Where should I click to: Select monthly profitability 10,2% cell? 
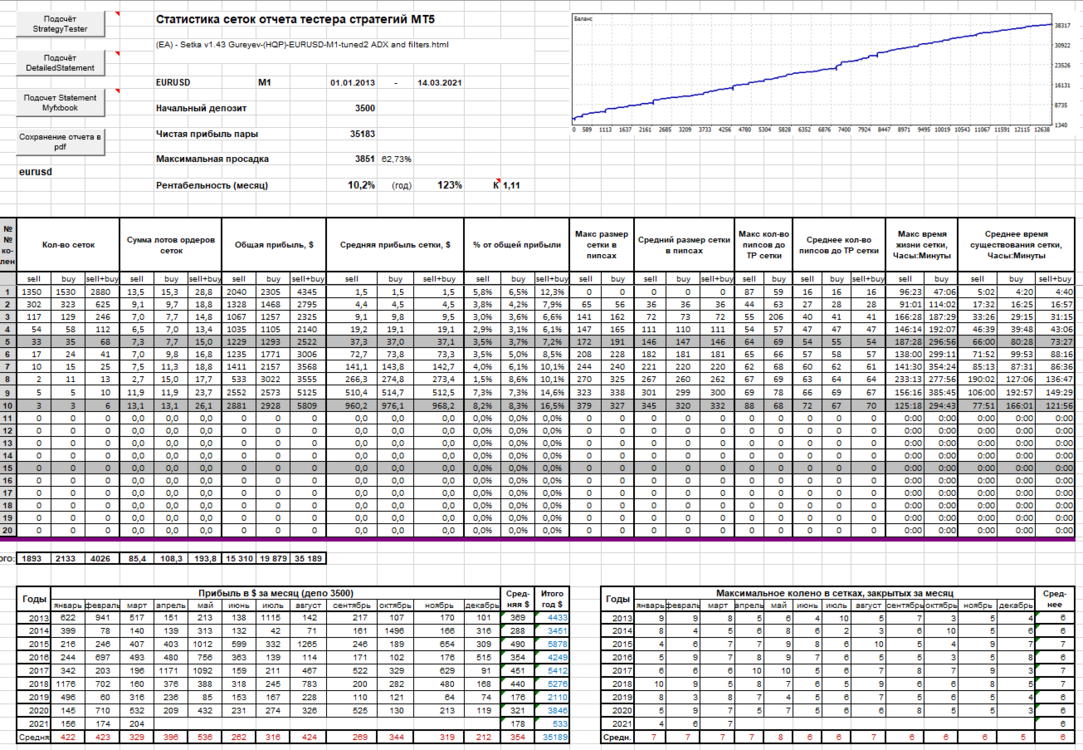click(361, 185)
